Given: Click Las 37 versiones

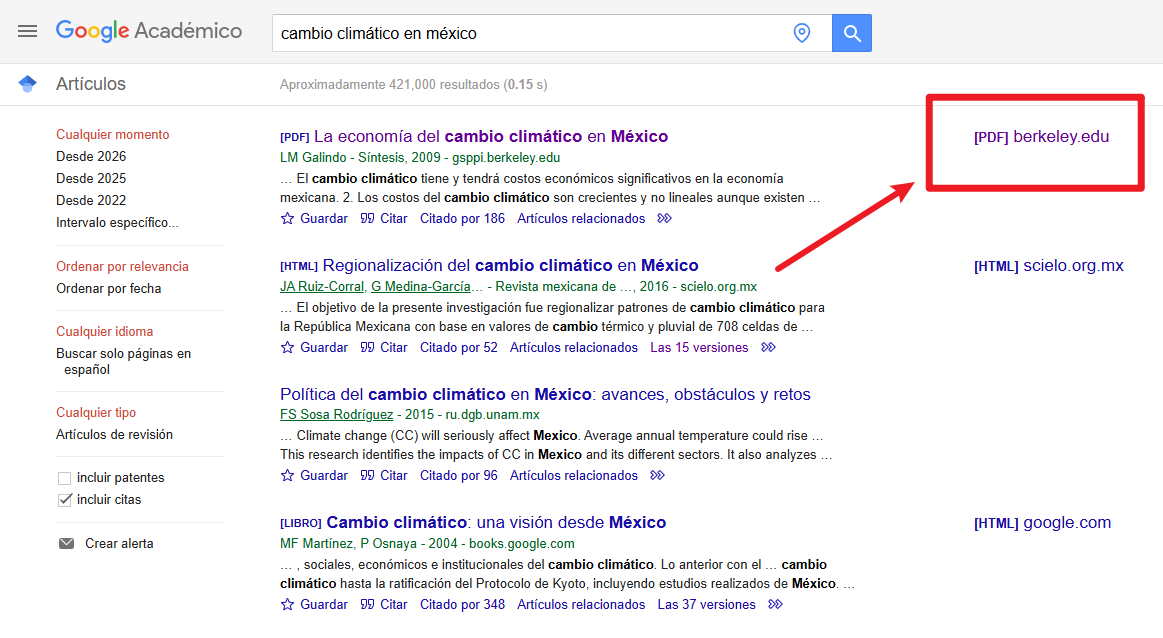Looking at the screenshot, I should 706,605.
